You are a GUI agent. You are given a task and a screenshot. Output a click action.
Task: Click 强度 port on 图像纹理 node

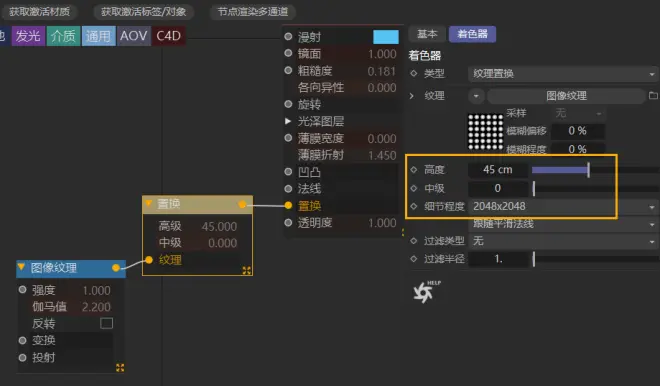pyautogui.click(x=22, y=290)
